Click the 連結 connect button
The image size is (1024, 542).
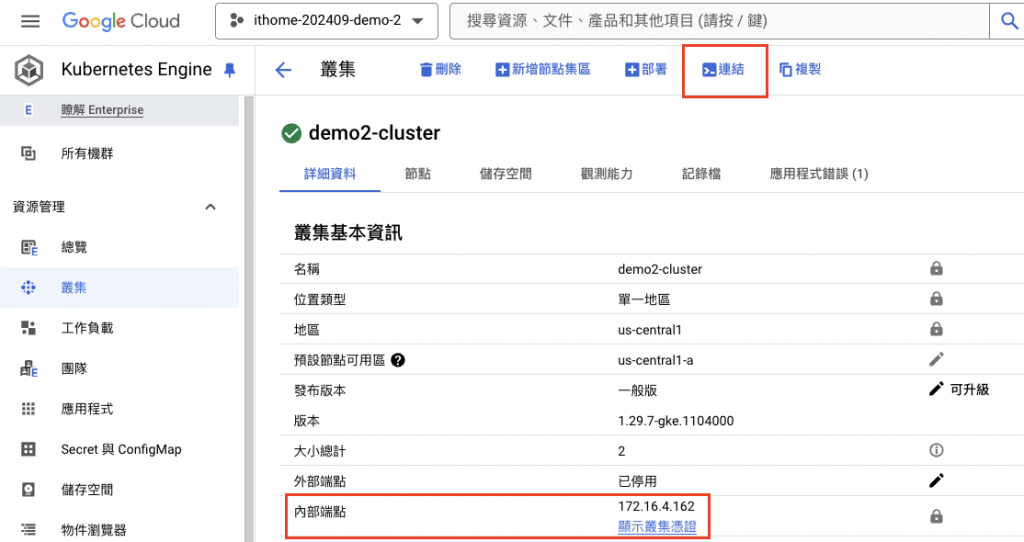(x=723, y=69)
